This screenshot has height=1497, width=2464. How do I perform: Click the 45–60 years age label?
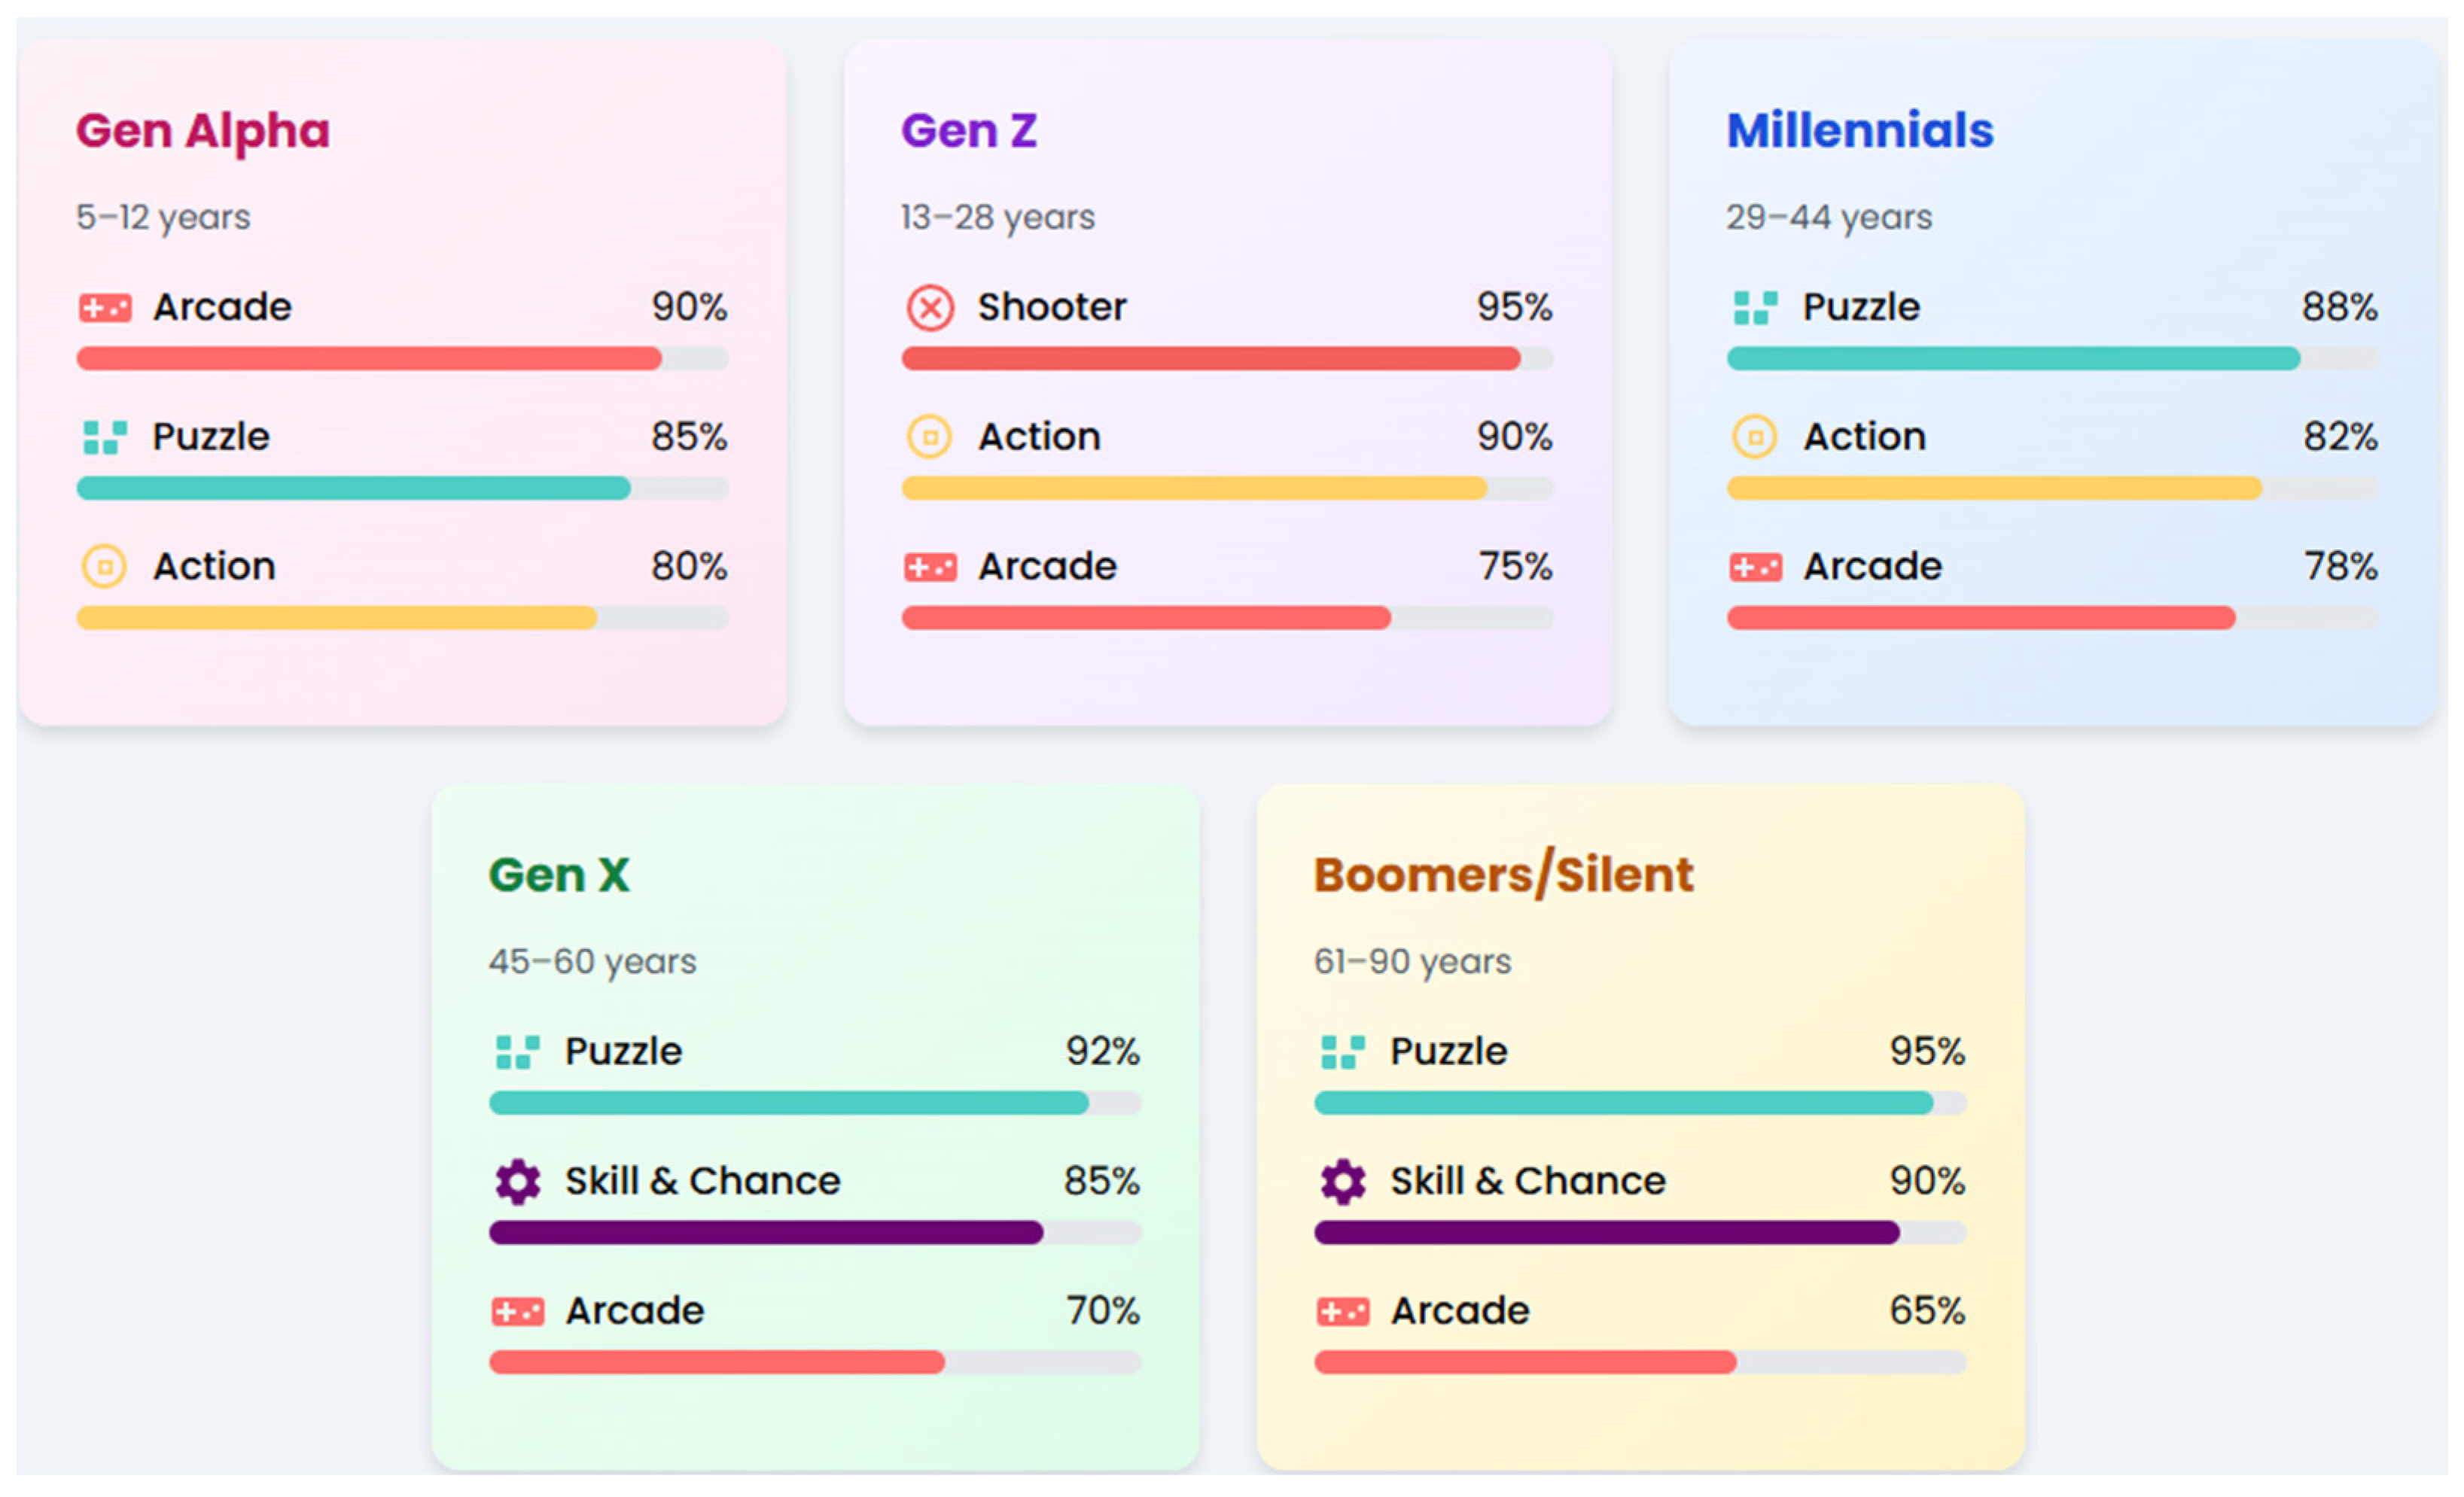[592, 962]
